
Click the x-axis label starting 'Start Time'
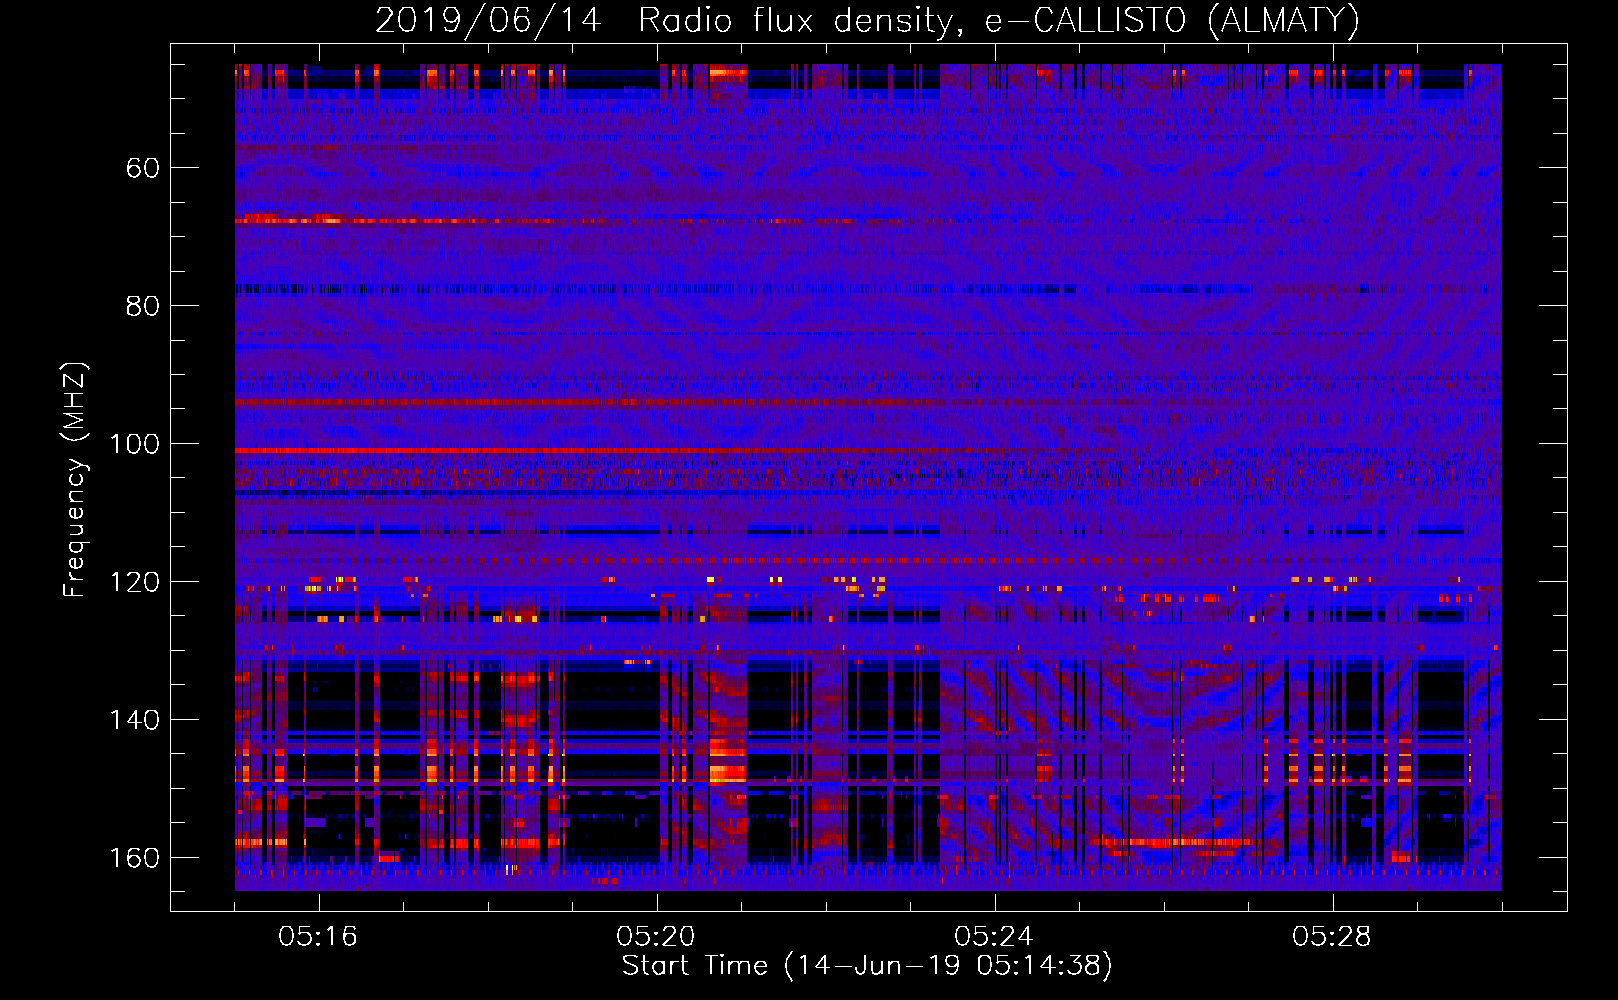pos(867,966)
